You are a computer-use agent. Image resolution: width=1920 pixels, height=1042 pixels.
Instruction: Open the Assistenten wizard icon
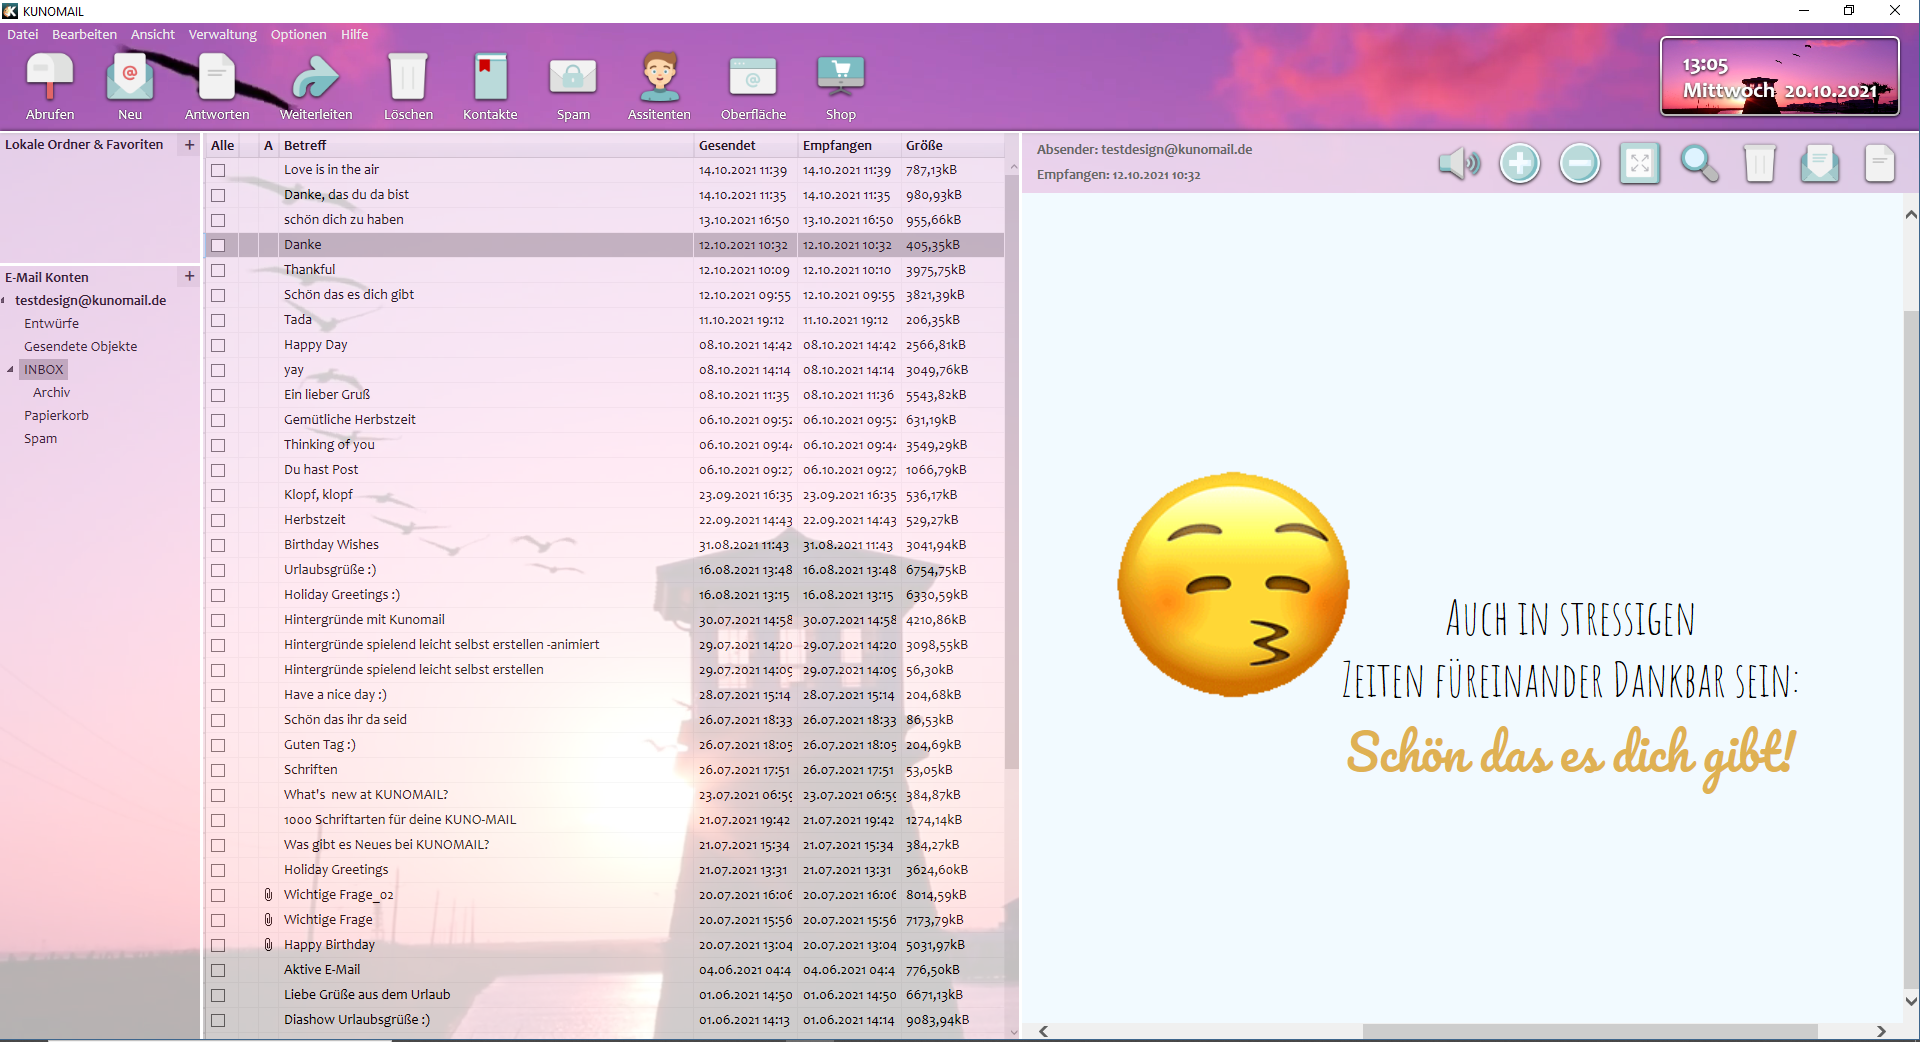[x=659, y=86]
